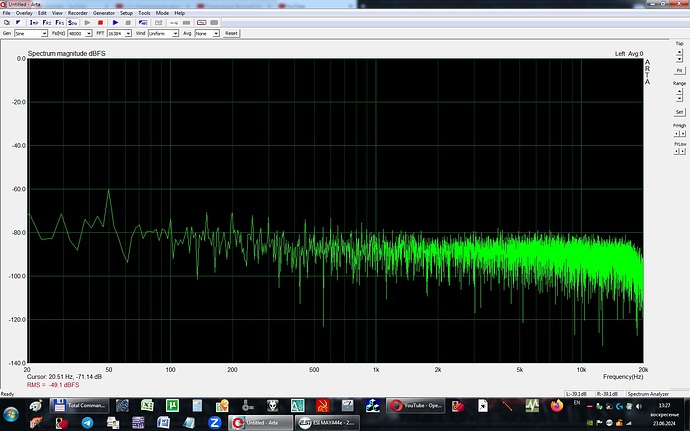Switch to YouTube Opera taskbar button
The width and height of the screenshot is (690, 431).
click(x=416, y=405)
